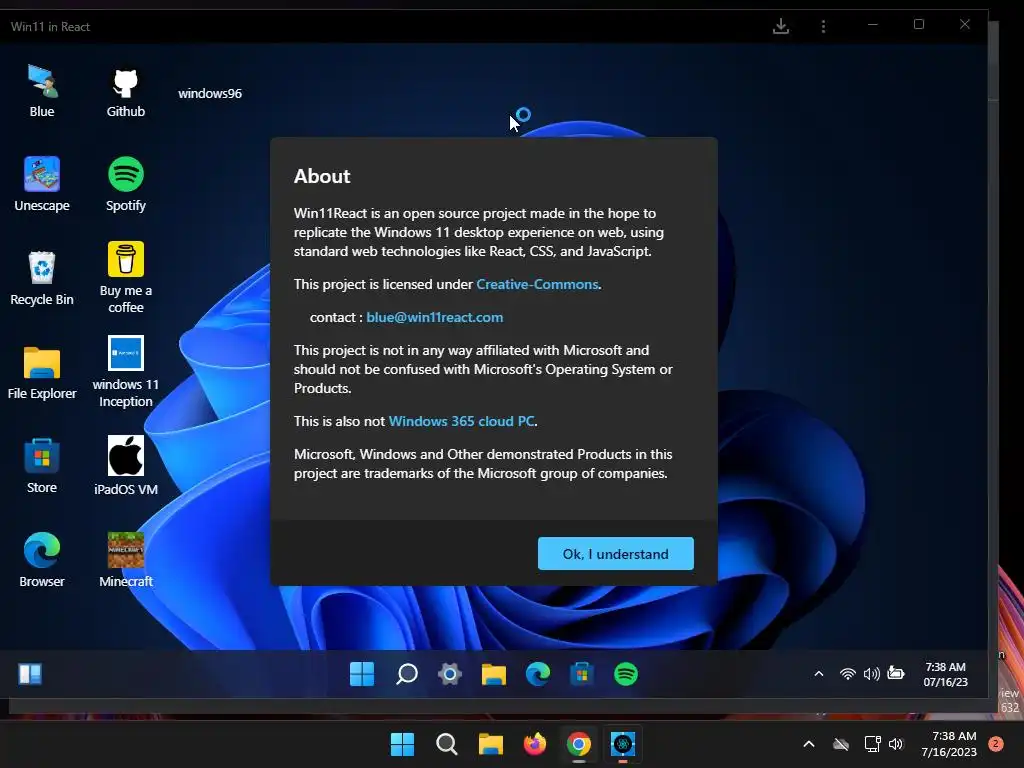Open the Github desktop shortcut
Screen dimensions: 1024x768
click(x=125, y=91)
